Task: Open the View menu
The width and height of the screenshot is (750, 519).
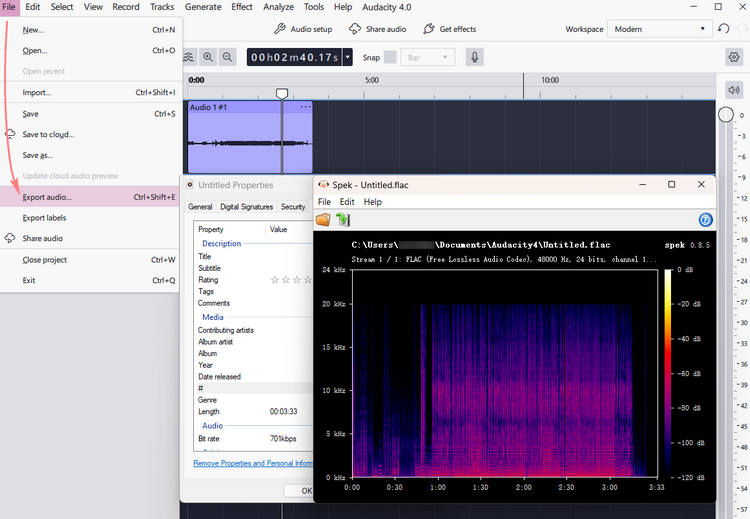Action: coord(93,7)
